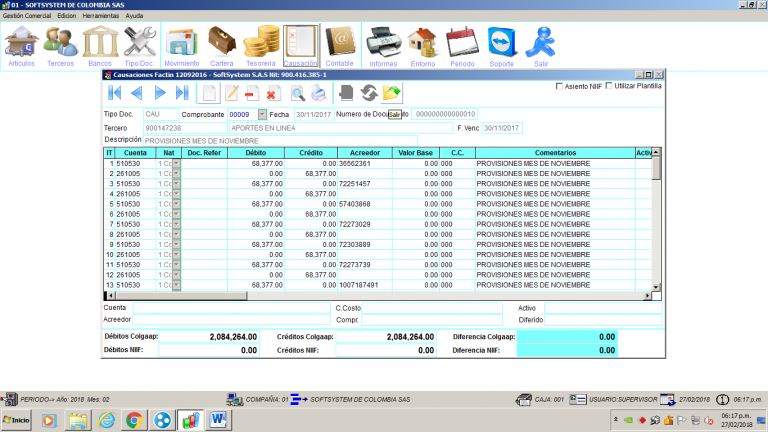The width and height of the screenshot is (768, 432).
Task: Print the causación document
Action: pos(319,93)
